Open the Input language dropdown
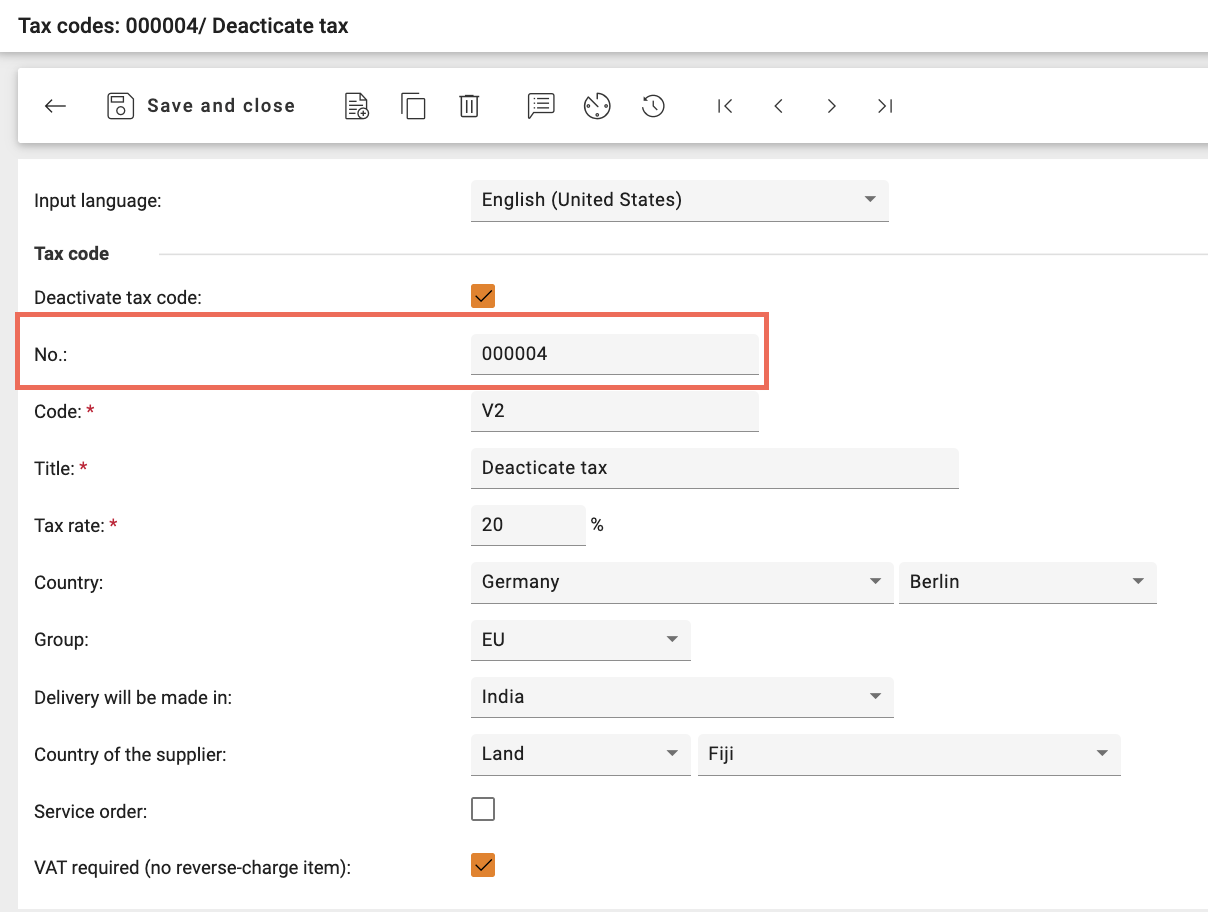The image size is (1208, 912). [678, 200]
